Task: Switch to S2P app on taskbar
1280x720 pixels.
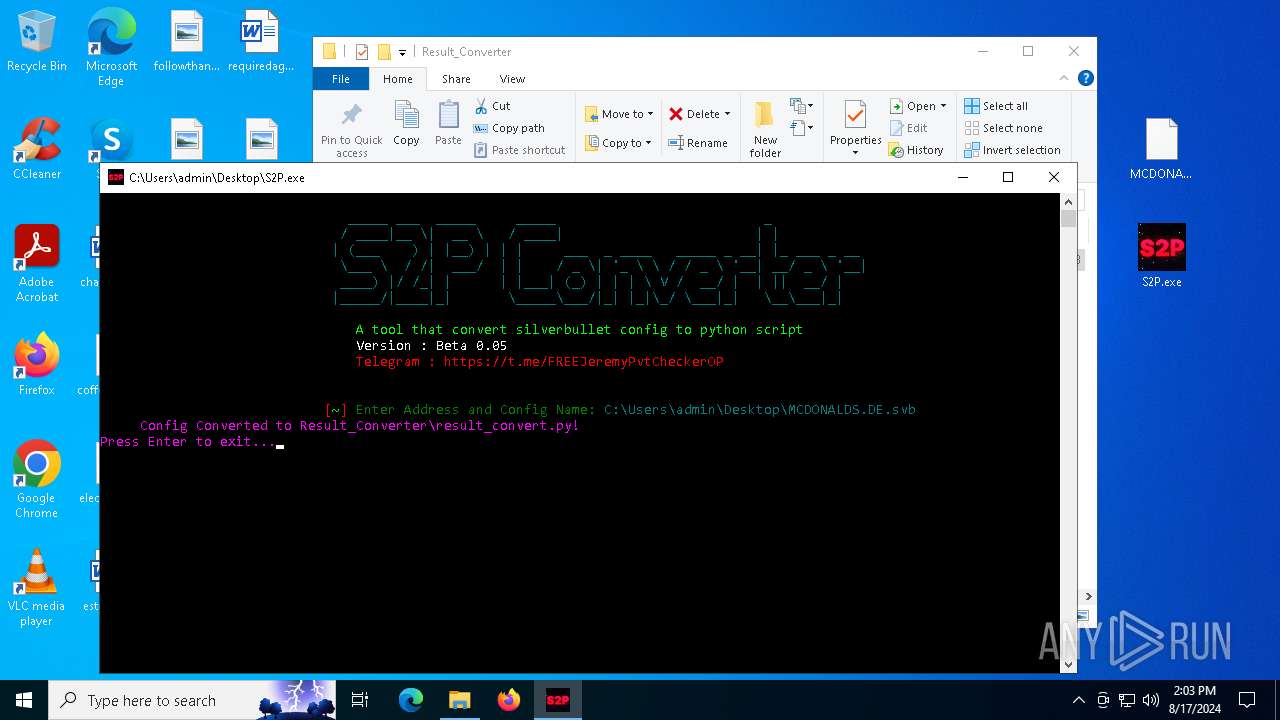Action: (x=558, y=700)
